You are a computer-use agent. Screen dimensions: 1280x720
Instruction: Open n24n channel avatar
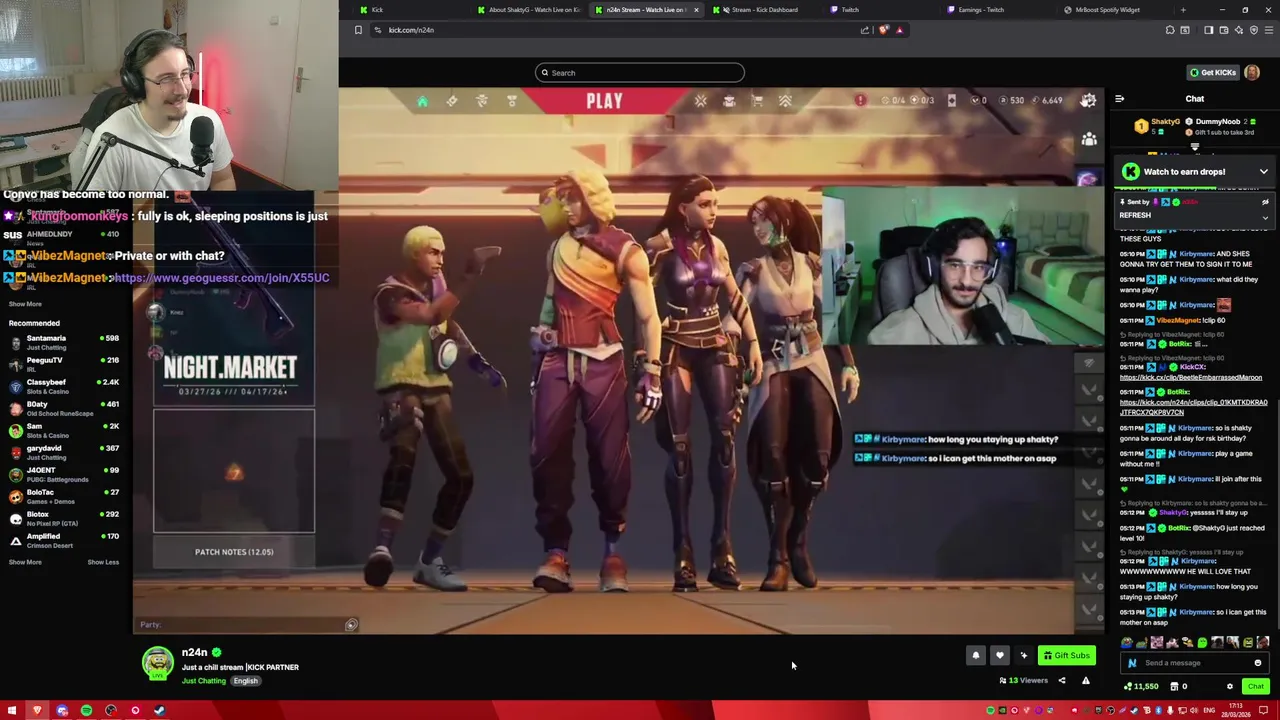pyautogui.click(x=157, y=664)
